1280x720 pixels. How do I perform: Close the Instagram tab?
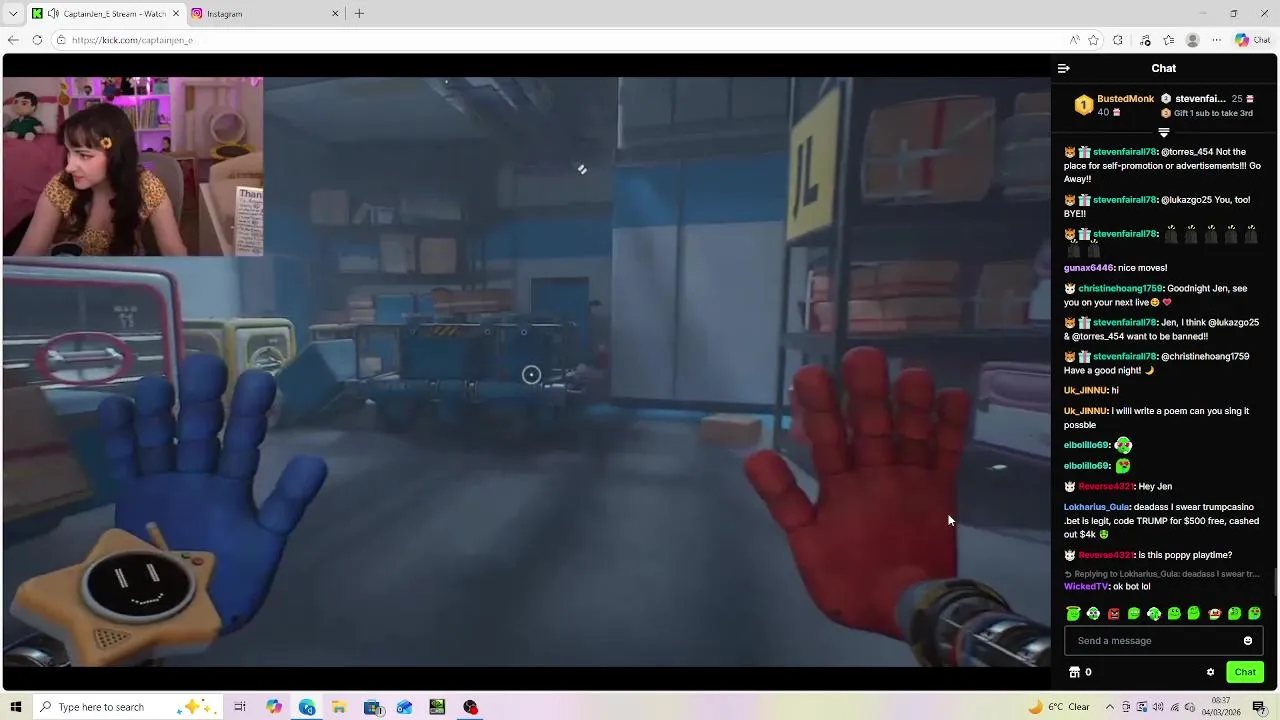pos(335,14)
